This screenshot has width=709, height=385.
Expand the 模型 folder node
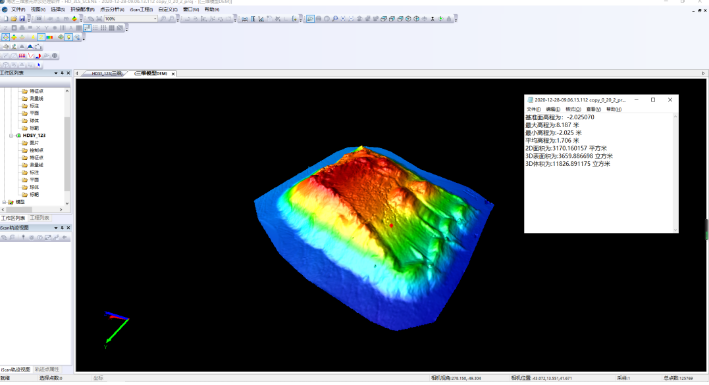click(4, 202)
